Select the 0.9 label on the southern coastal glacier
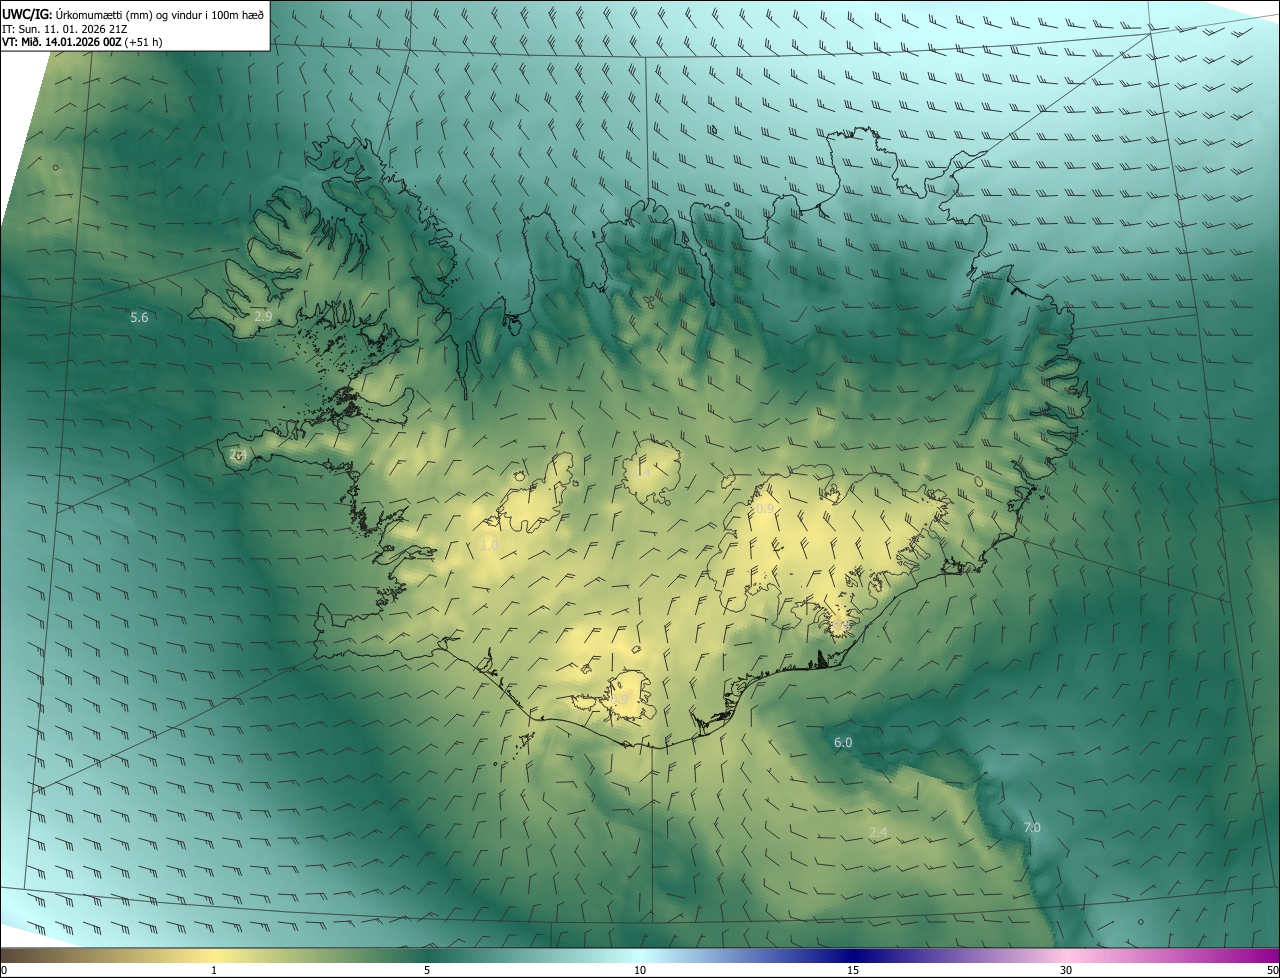 [x=620, y=699]
